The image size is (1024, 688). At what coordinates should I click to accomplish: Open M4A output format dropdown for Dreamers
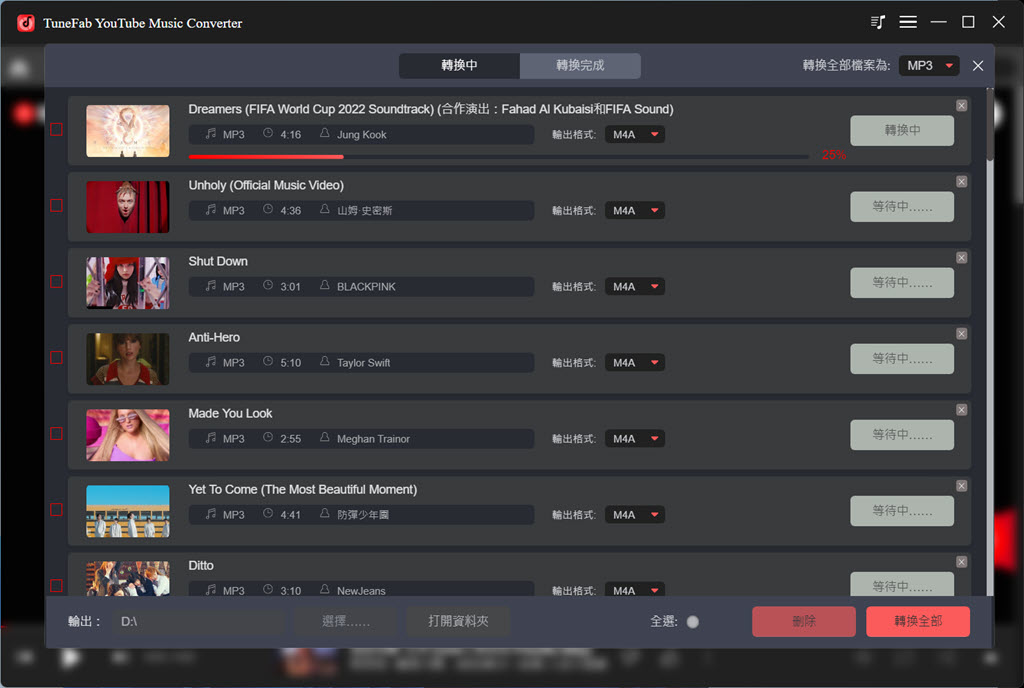635,134
